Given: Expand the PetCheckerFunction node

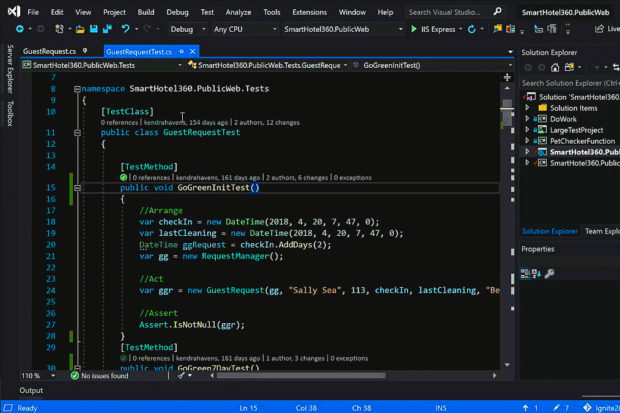Looking at the screenshot, I should coord(527,141).
